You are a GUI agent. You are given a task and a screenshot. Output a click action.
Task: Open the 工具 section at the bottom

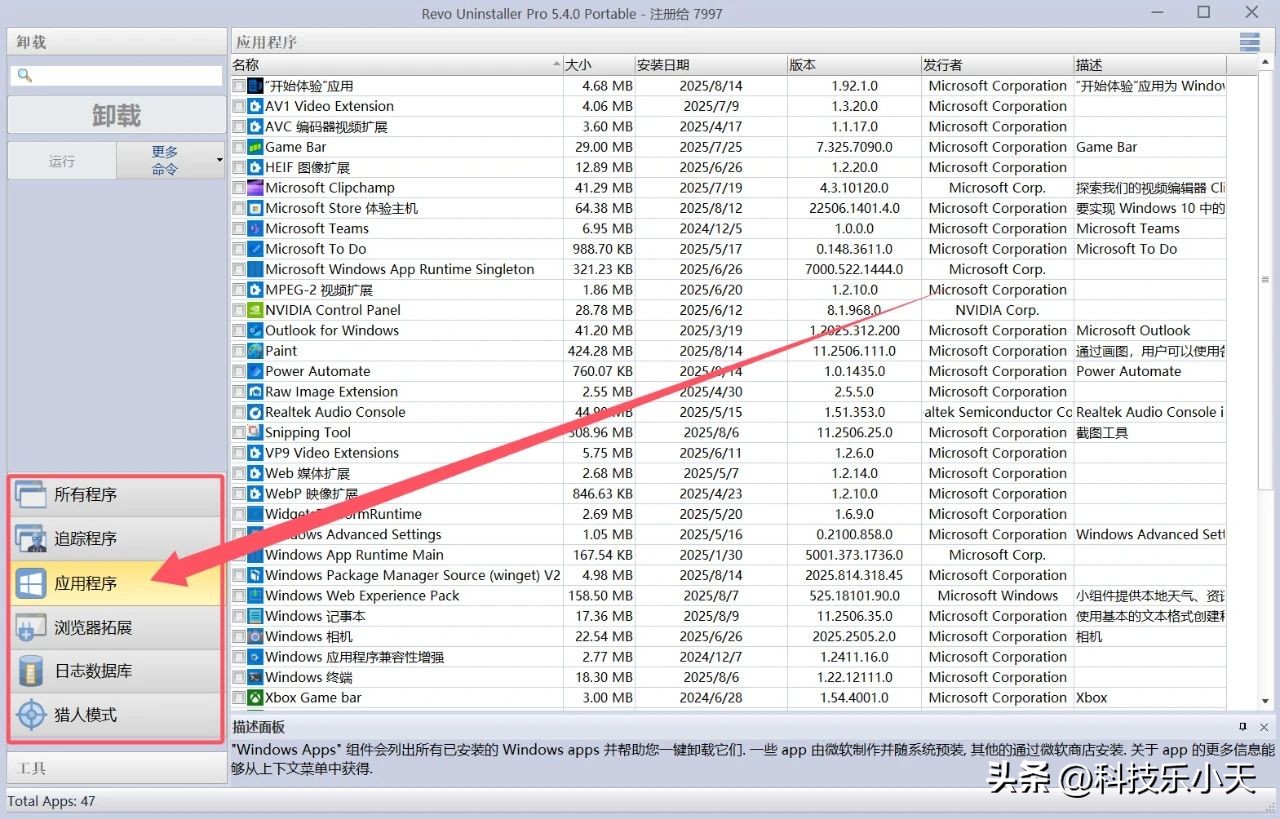(115, 768)
